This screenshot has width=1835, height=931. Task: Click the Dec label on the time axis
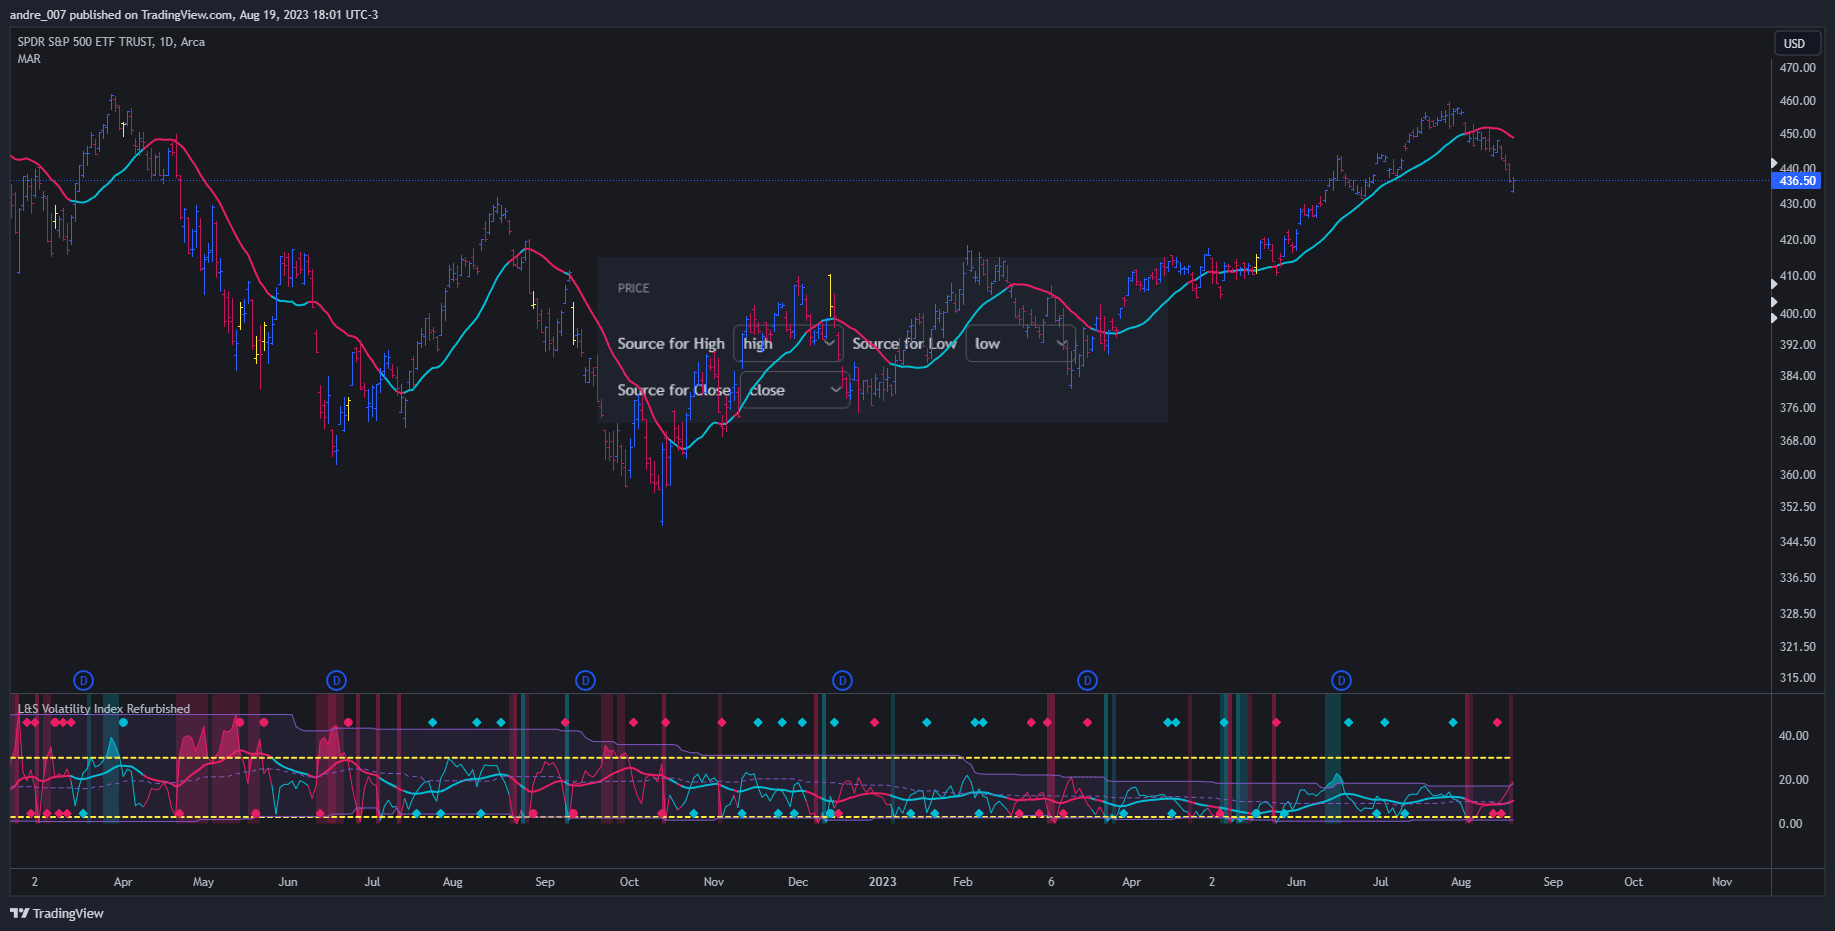pyautogui.click(x=798, y=882)
